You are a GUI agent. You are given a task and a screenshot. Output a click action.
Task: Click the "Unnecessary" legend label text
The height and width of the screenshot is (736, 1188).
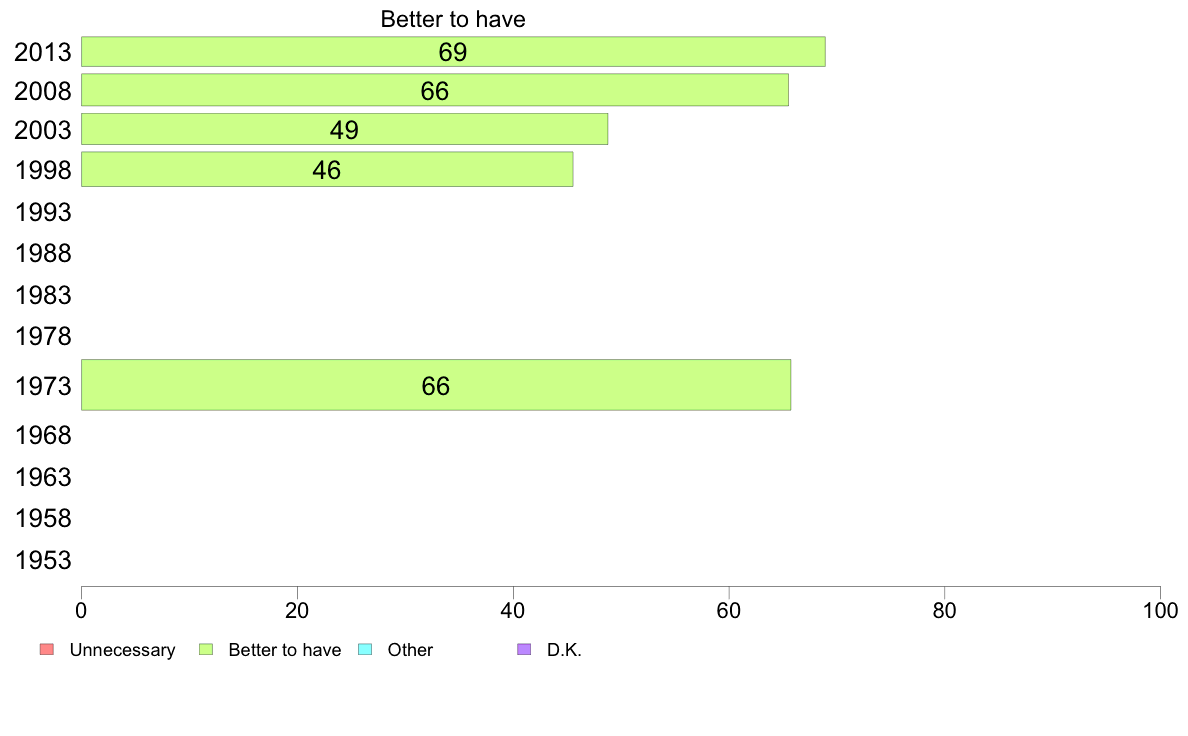(x=122, y=650)
